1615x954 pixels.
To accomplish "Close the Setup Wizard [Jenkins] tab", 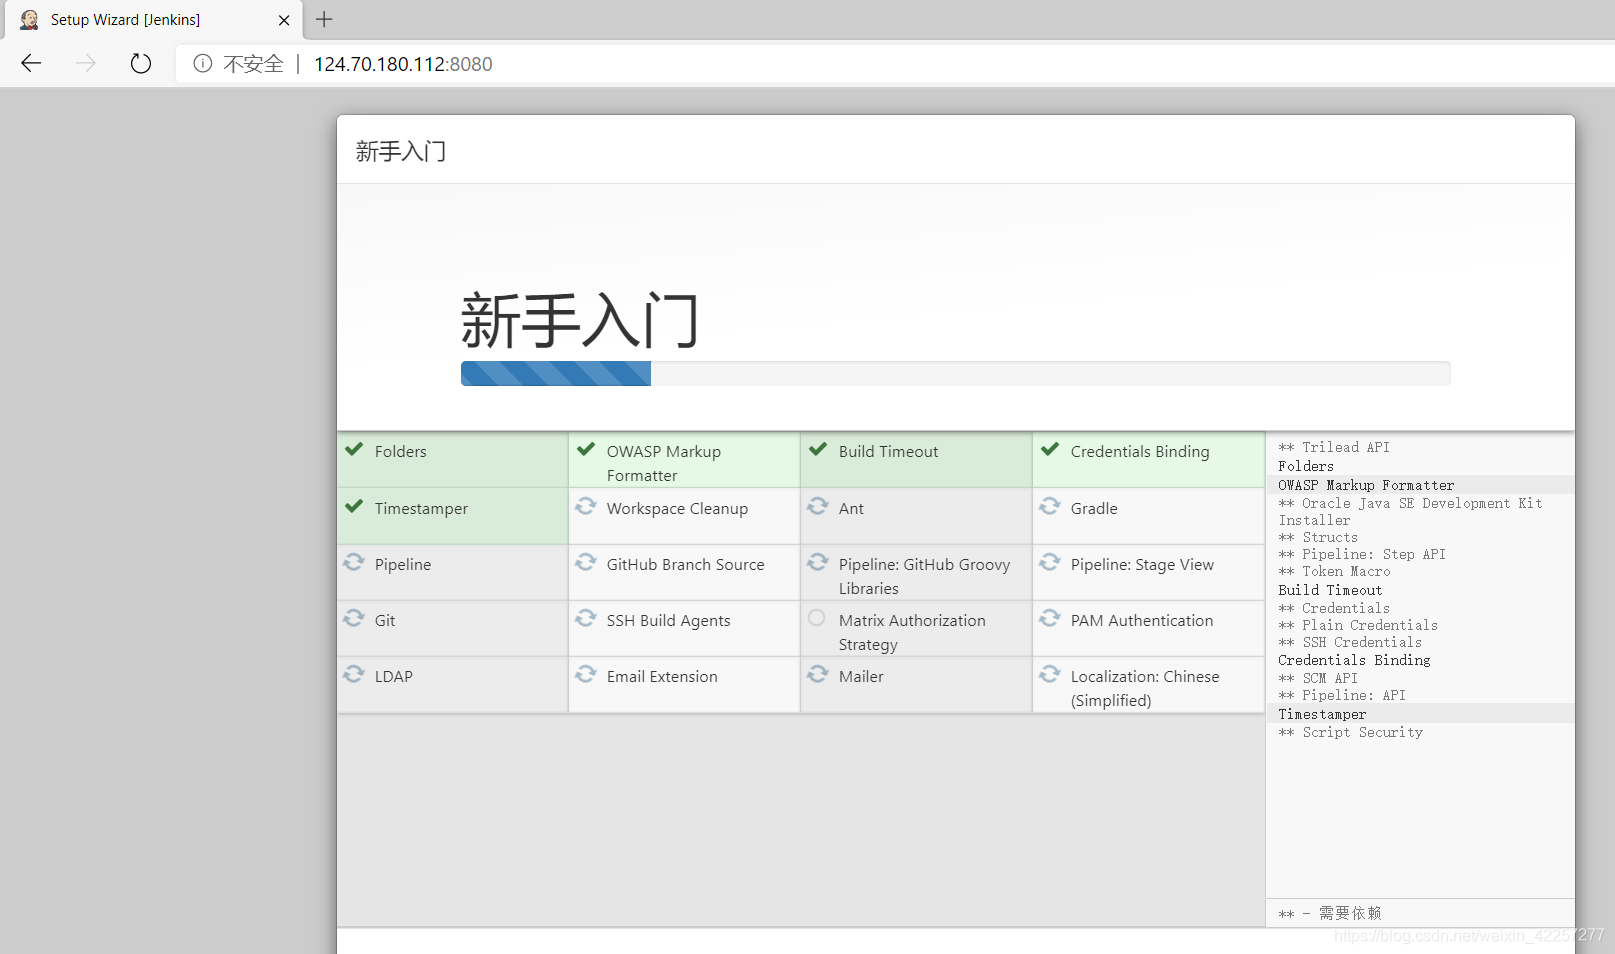I will click(284, 20).
